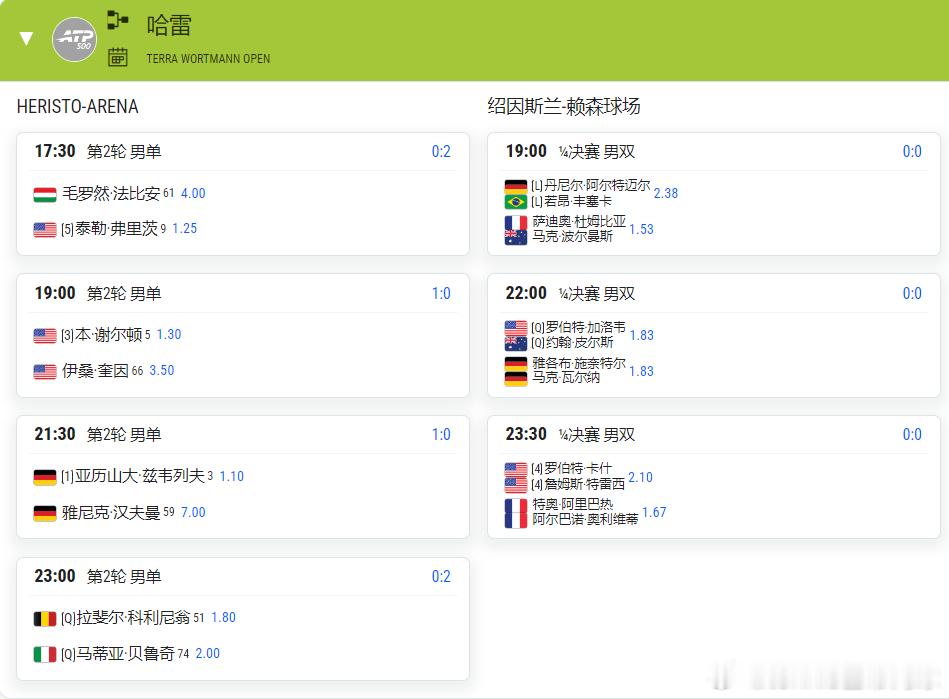This screenshot has height=699, width=949.
Task: Select odds 7.00 for 雅尼克·汉夫曼
Action: [x=193, y=513]
